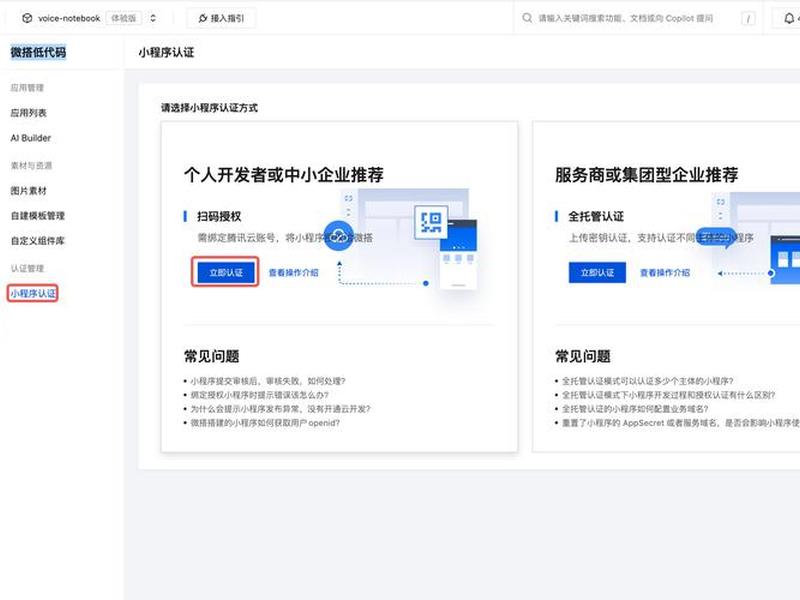Click the 服务商或集团型企业推荐 heading

pos(646,174)
